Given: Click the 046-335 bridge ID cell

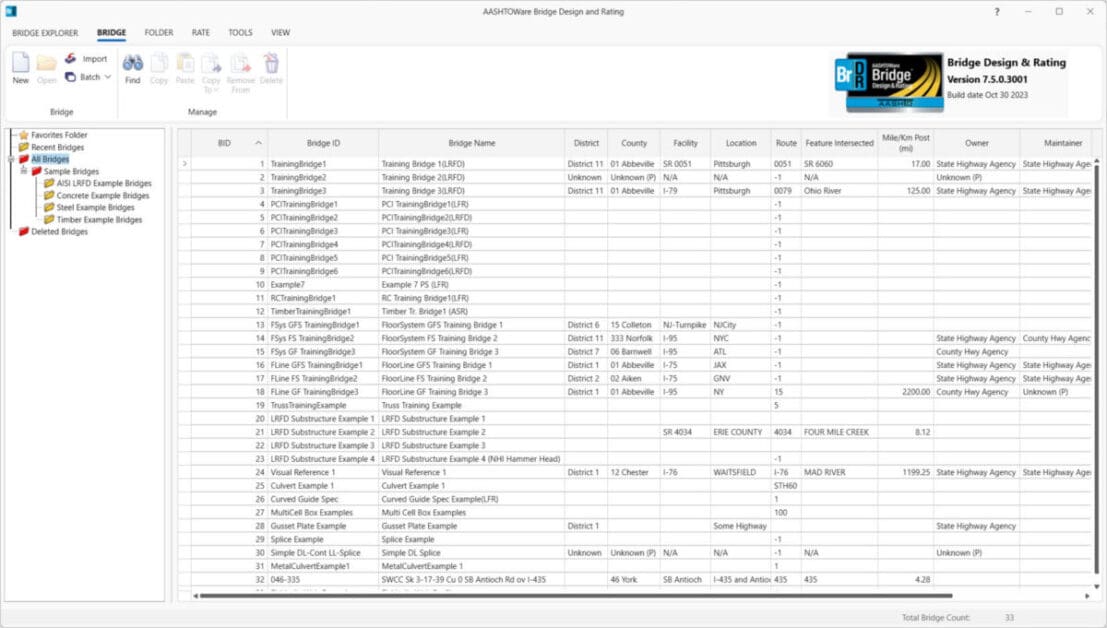Looking at the screenshot, I should (323, 579).
